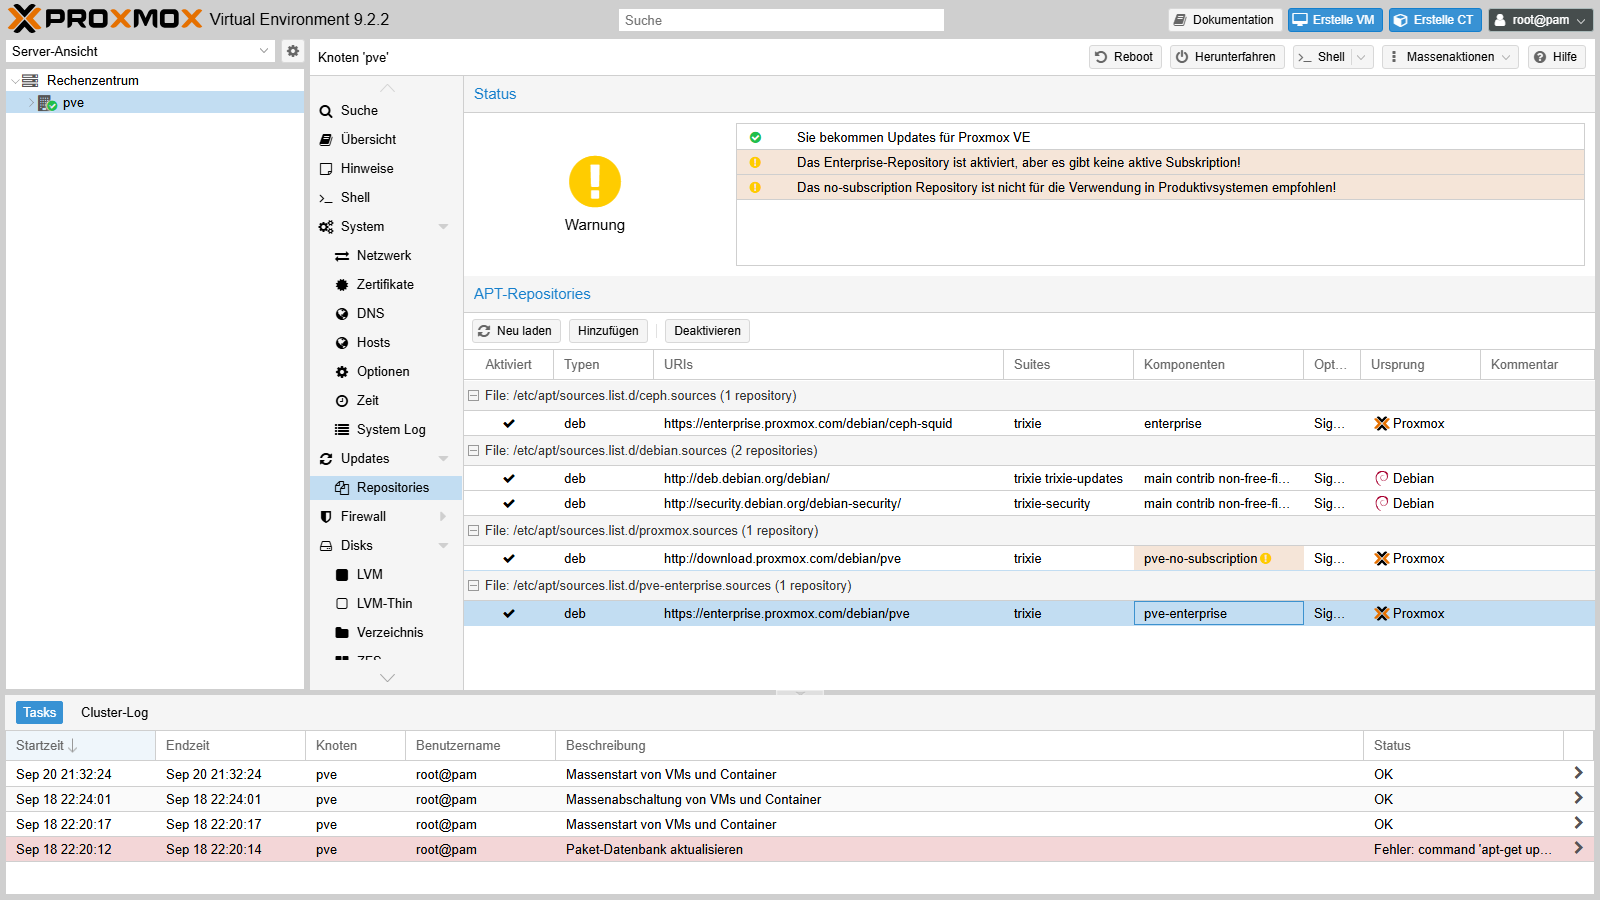1600x900 pixels.
Task: Collapse the bottom log panel handle
Action: click(x=800, y=692)
